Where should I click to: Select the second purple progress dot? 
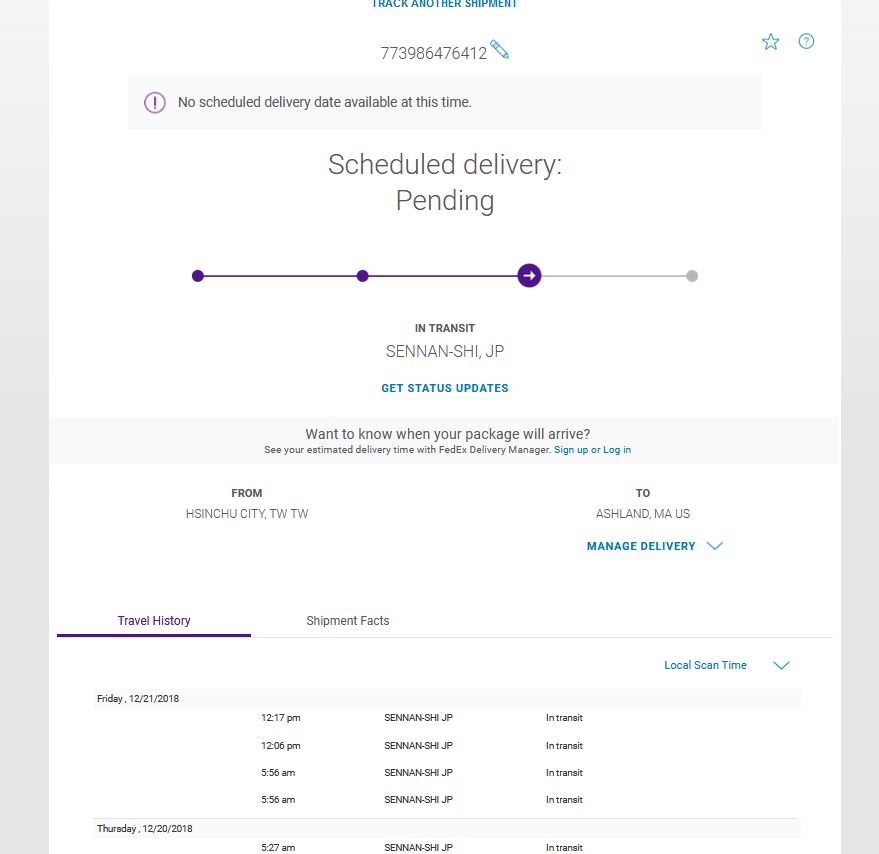363,276
